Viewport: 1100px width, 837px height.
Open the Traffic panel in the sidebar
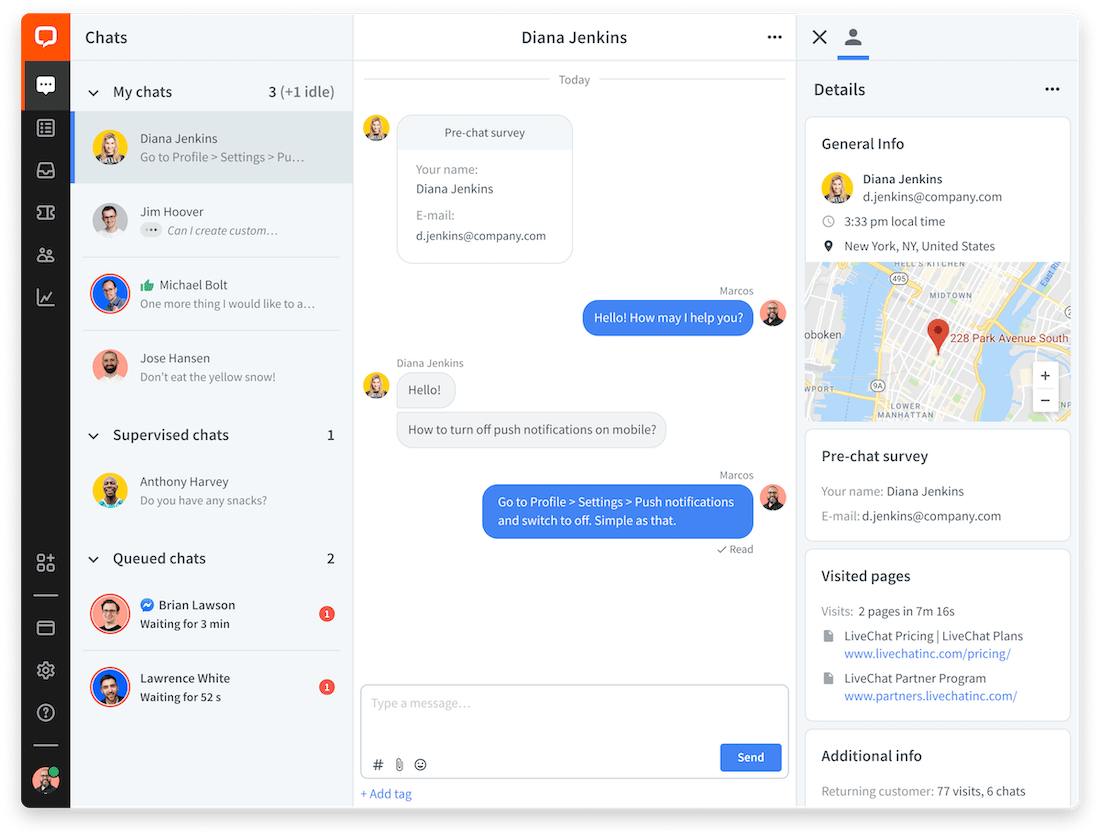pos(45,128)
